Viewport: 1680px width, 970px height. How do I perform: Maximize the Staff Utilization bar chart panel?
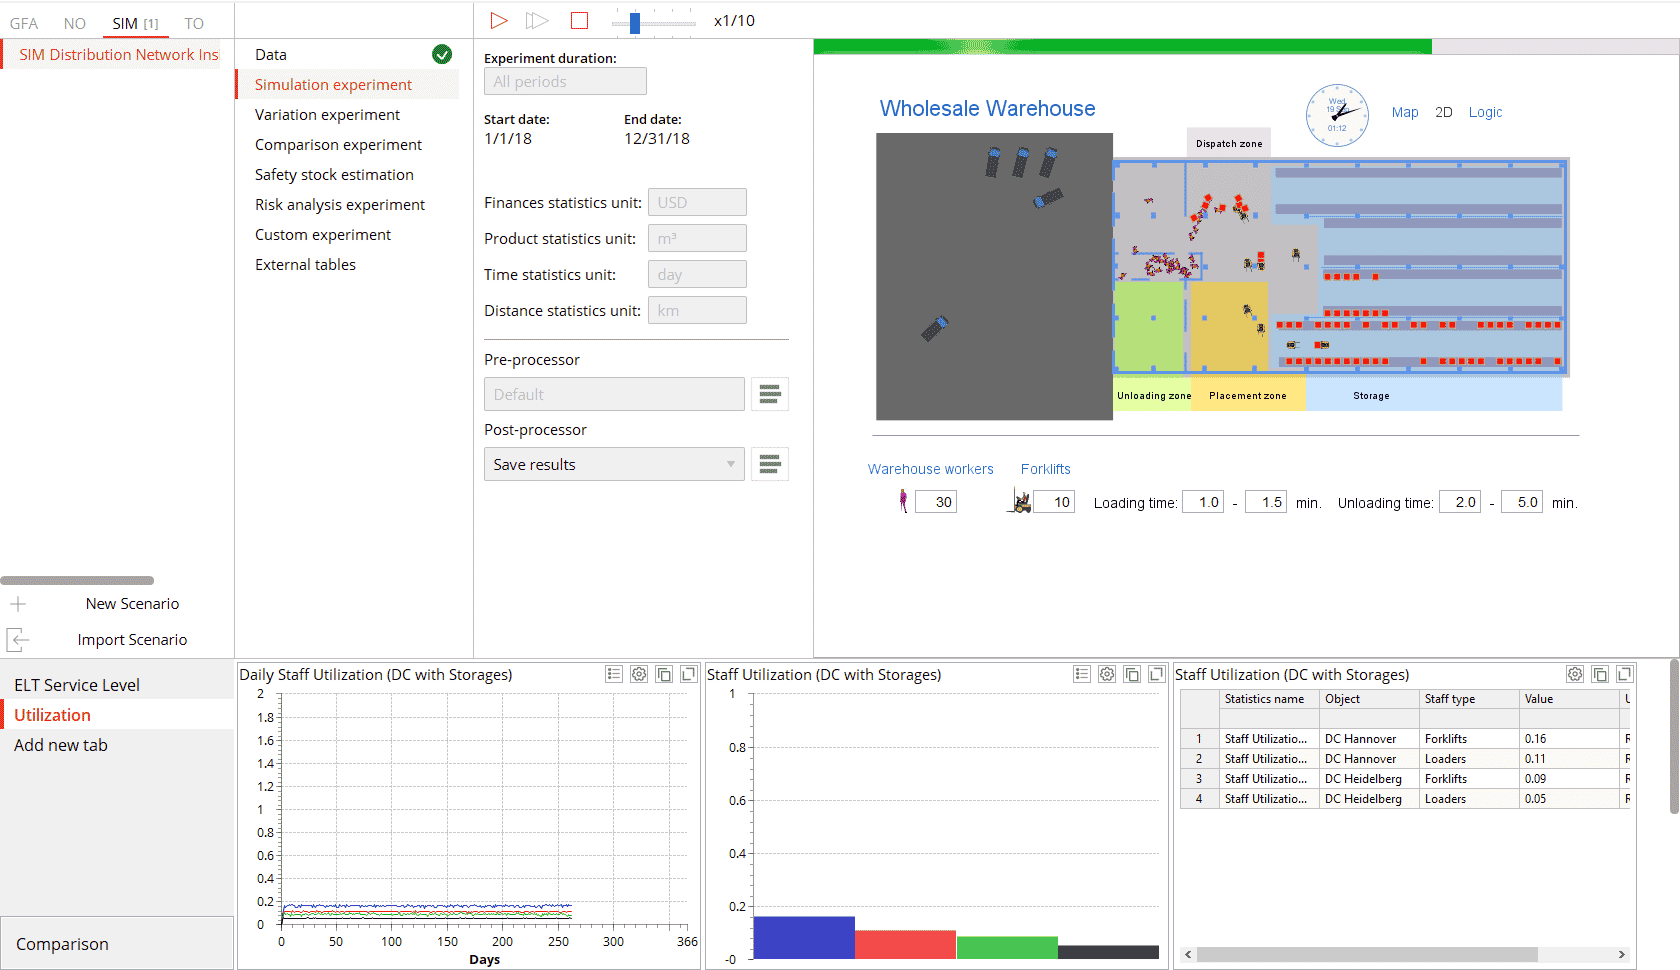click(x=1156, y=674)
